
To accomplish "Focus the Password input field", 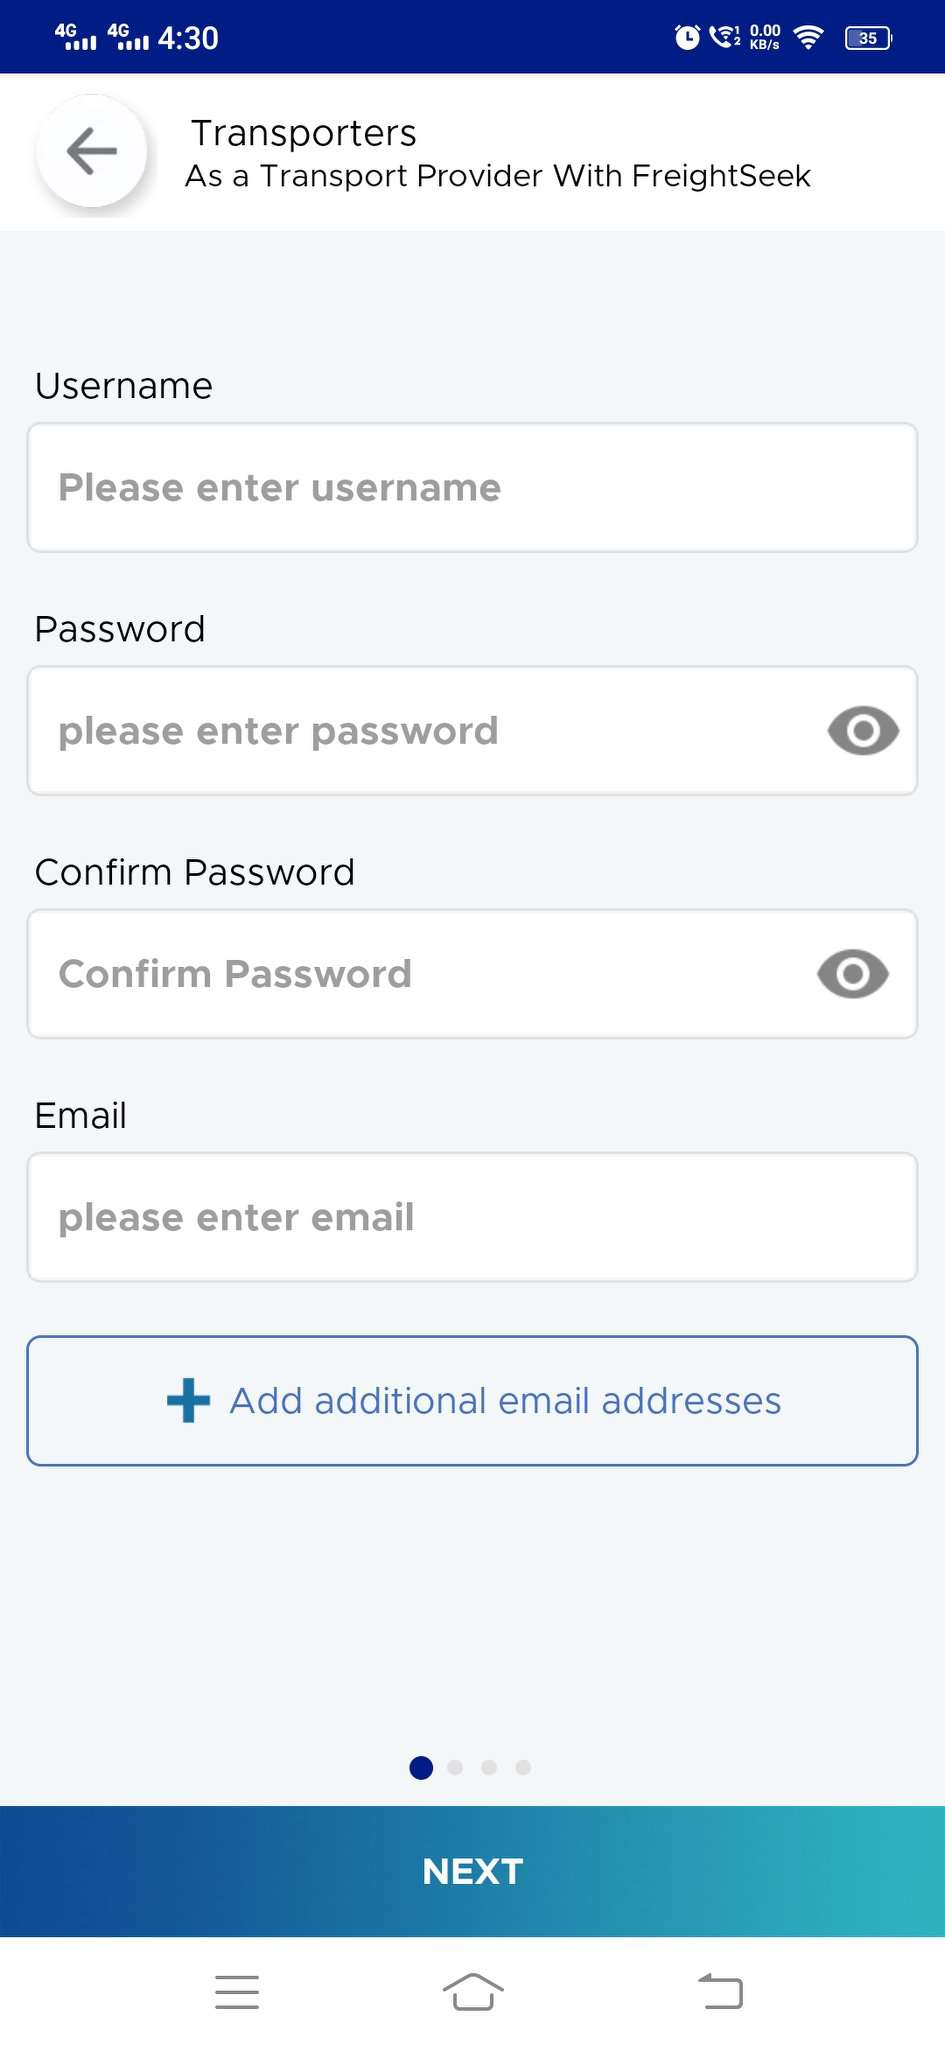I will 420,731.
